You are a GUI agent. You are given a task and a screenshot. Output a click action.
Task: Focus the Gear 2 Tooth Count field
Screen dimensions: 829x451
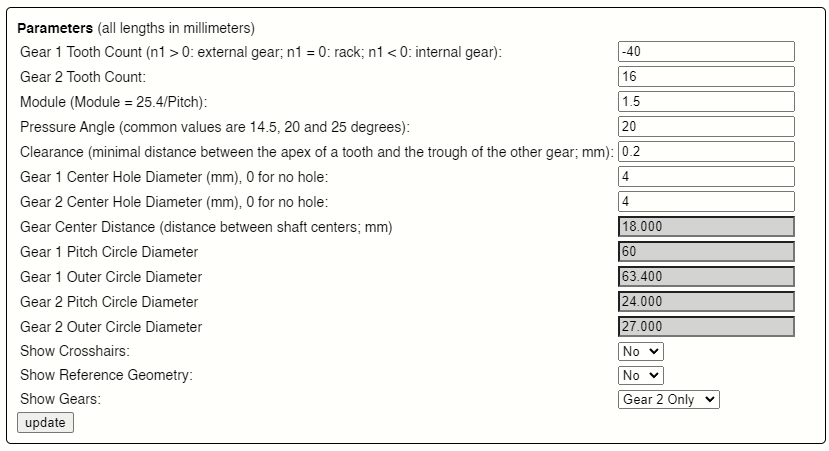point(706,77)
